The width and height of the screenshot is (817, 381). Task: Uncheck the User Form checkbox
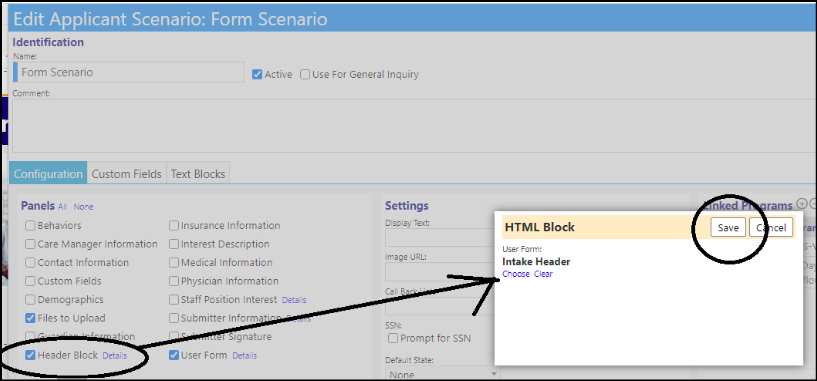pyautogui.click(x=174, y=355)
